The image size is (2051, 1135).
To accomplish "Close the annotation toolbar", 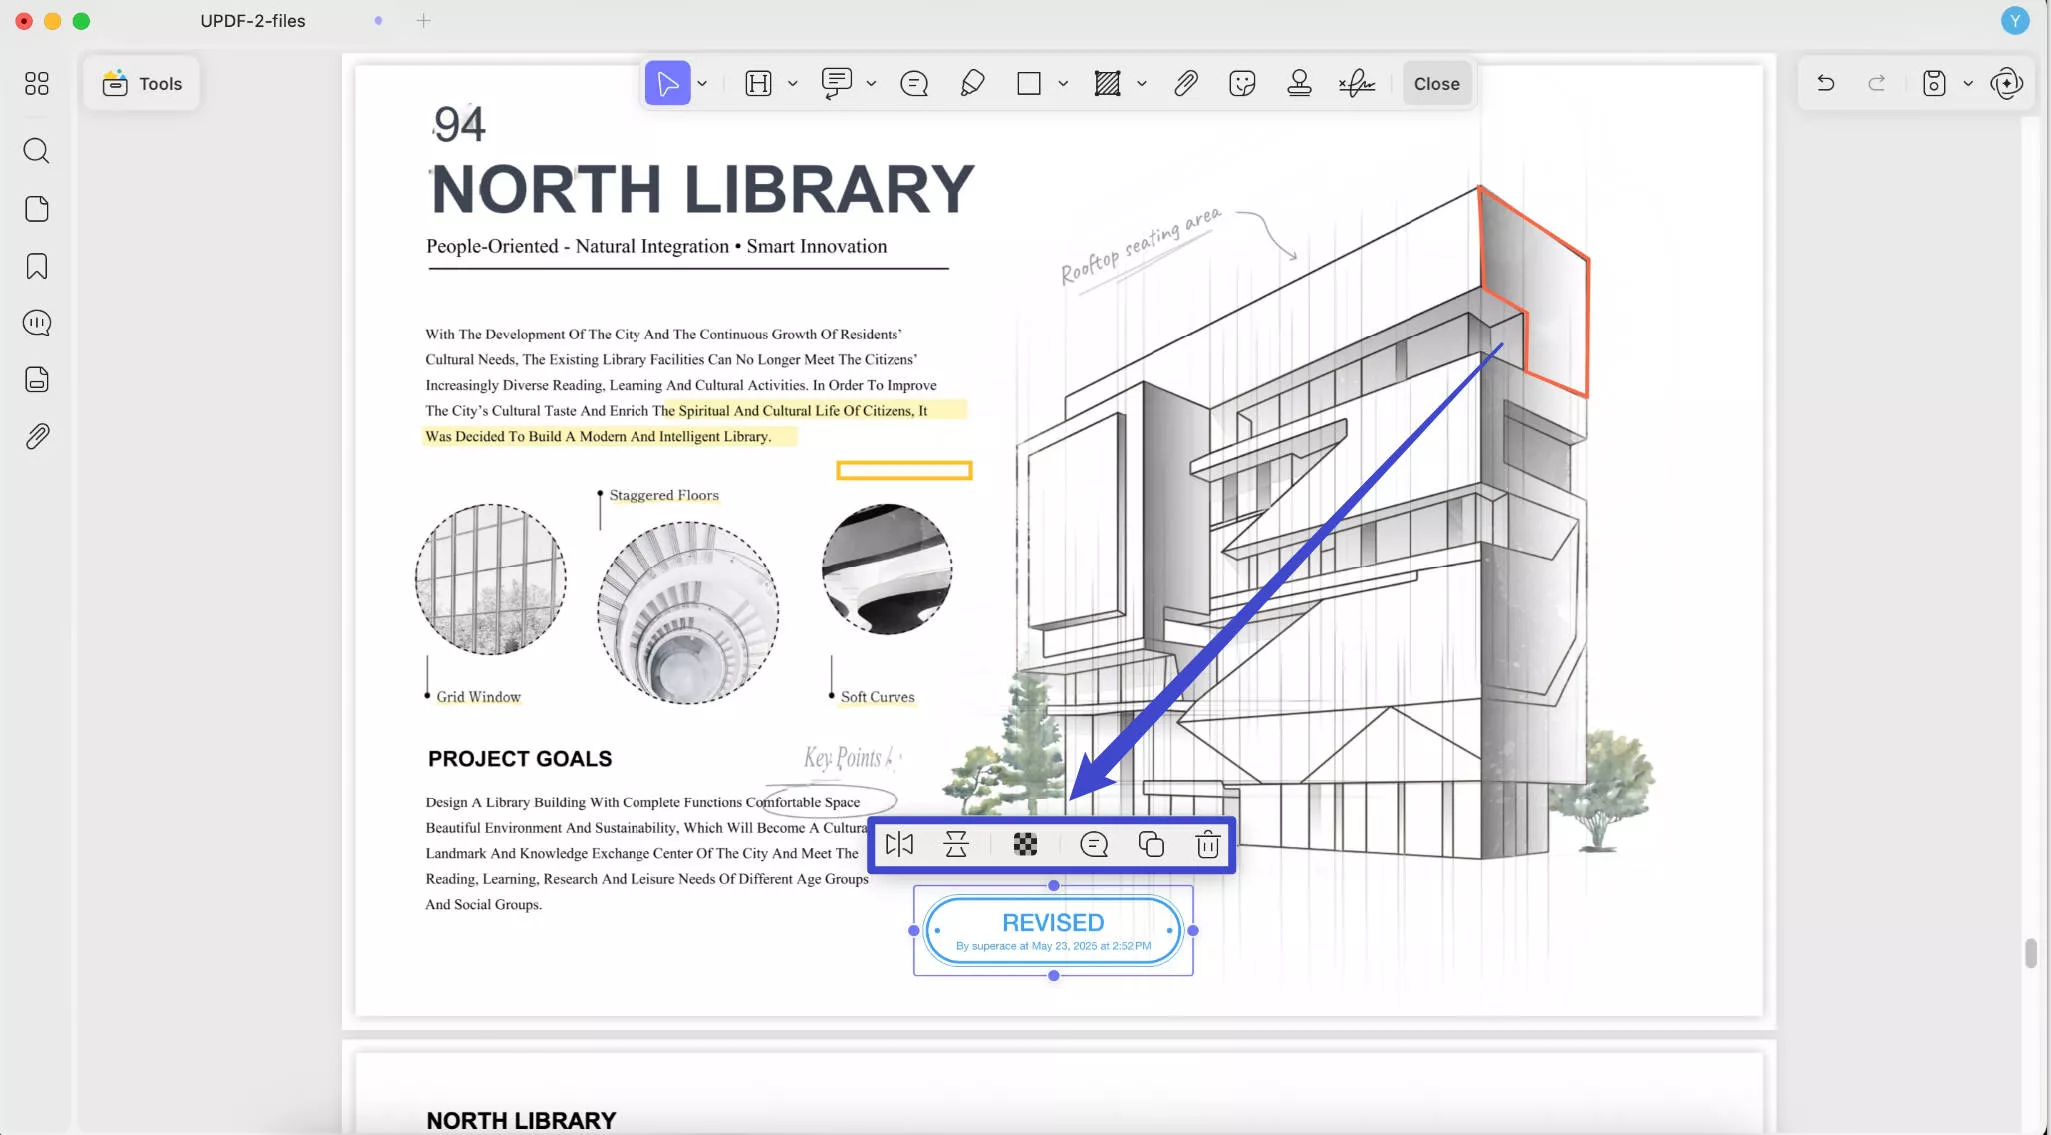I will click(1436, 84).
